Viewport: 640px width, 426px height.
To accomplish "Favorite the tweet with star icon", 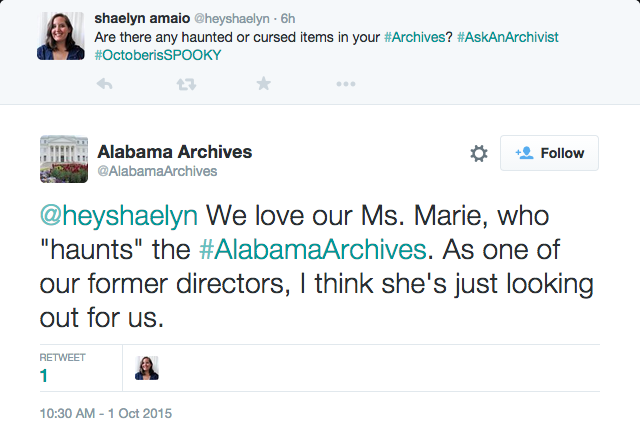I will pyautogui.click(x=264, y=84).
